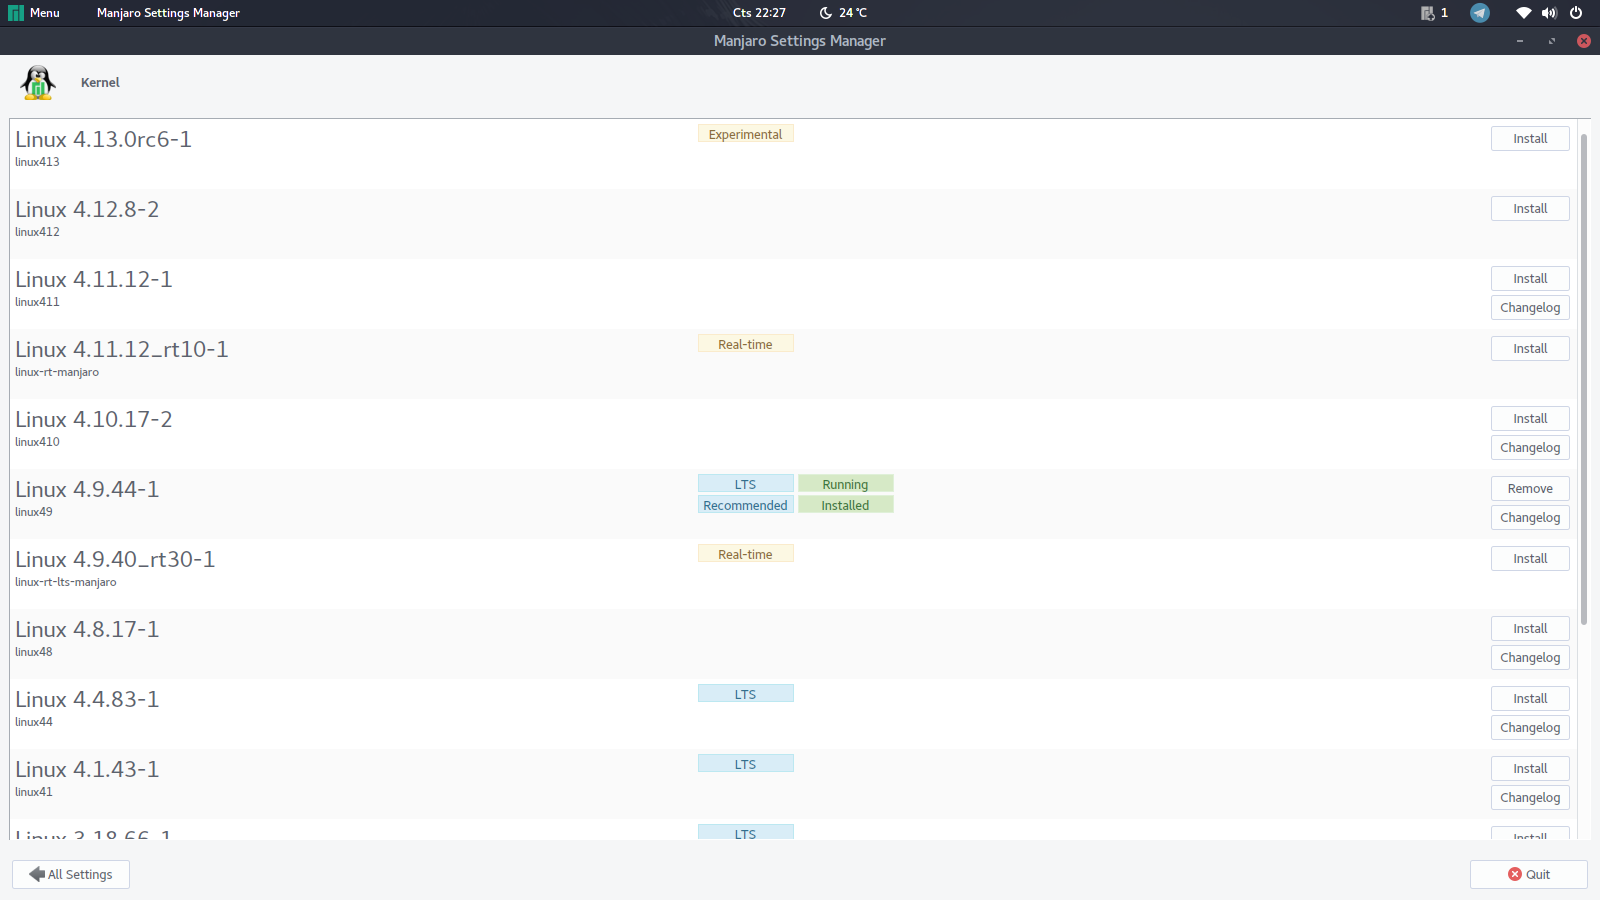Install the Linux 4.4.83-1 LTS kernel

[x=1530, y=699]
